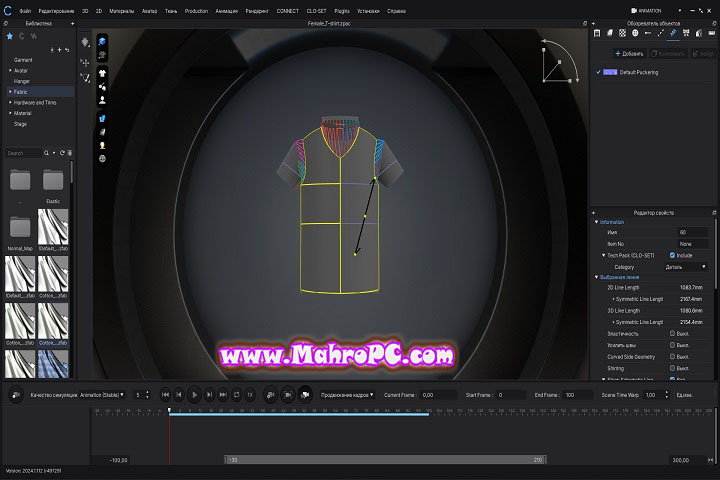Open the Scene tab icon in Object Browser
The width and height of the screenshot is (720, 480).
pyautogui.click(x=597, y=33)
